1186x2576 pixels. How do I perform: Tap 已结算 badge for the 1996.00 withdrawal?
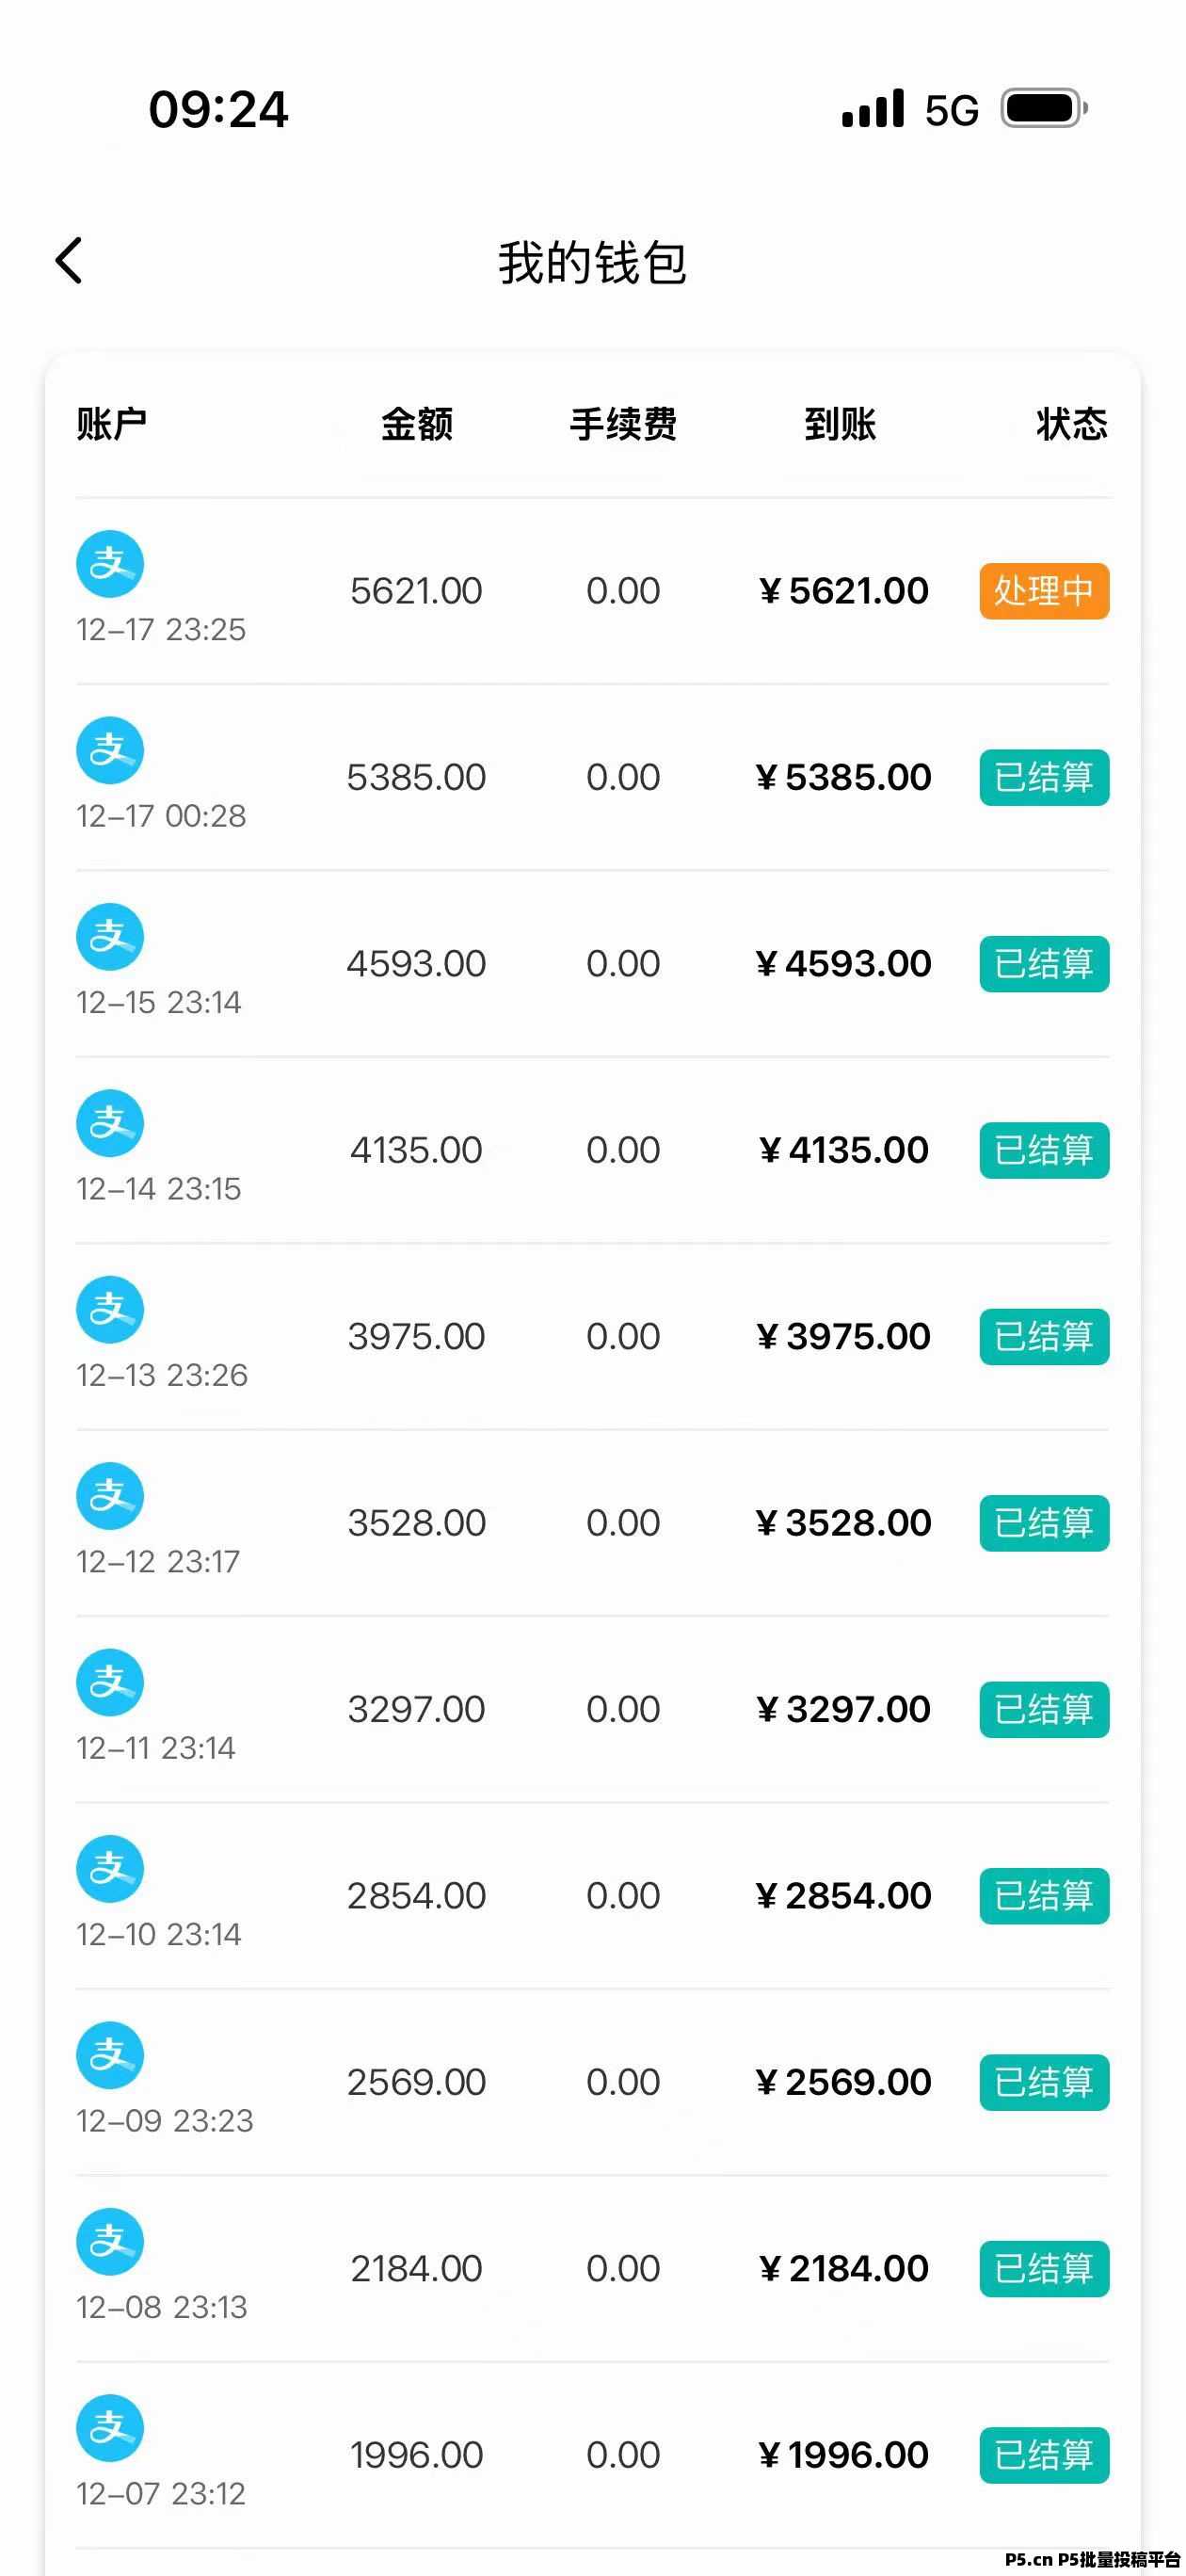[1044, 2455]
